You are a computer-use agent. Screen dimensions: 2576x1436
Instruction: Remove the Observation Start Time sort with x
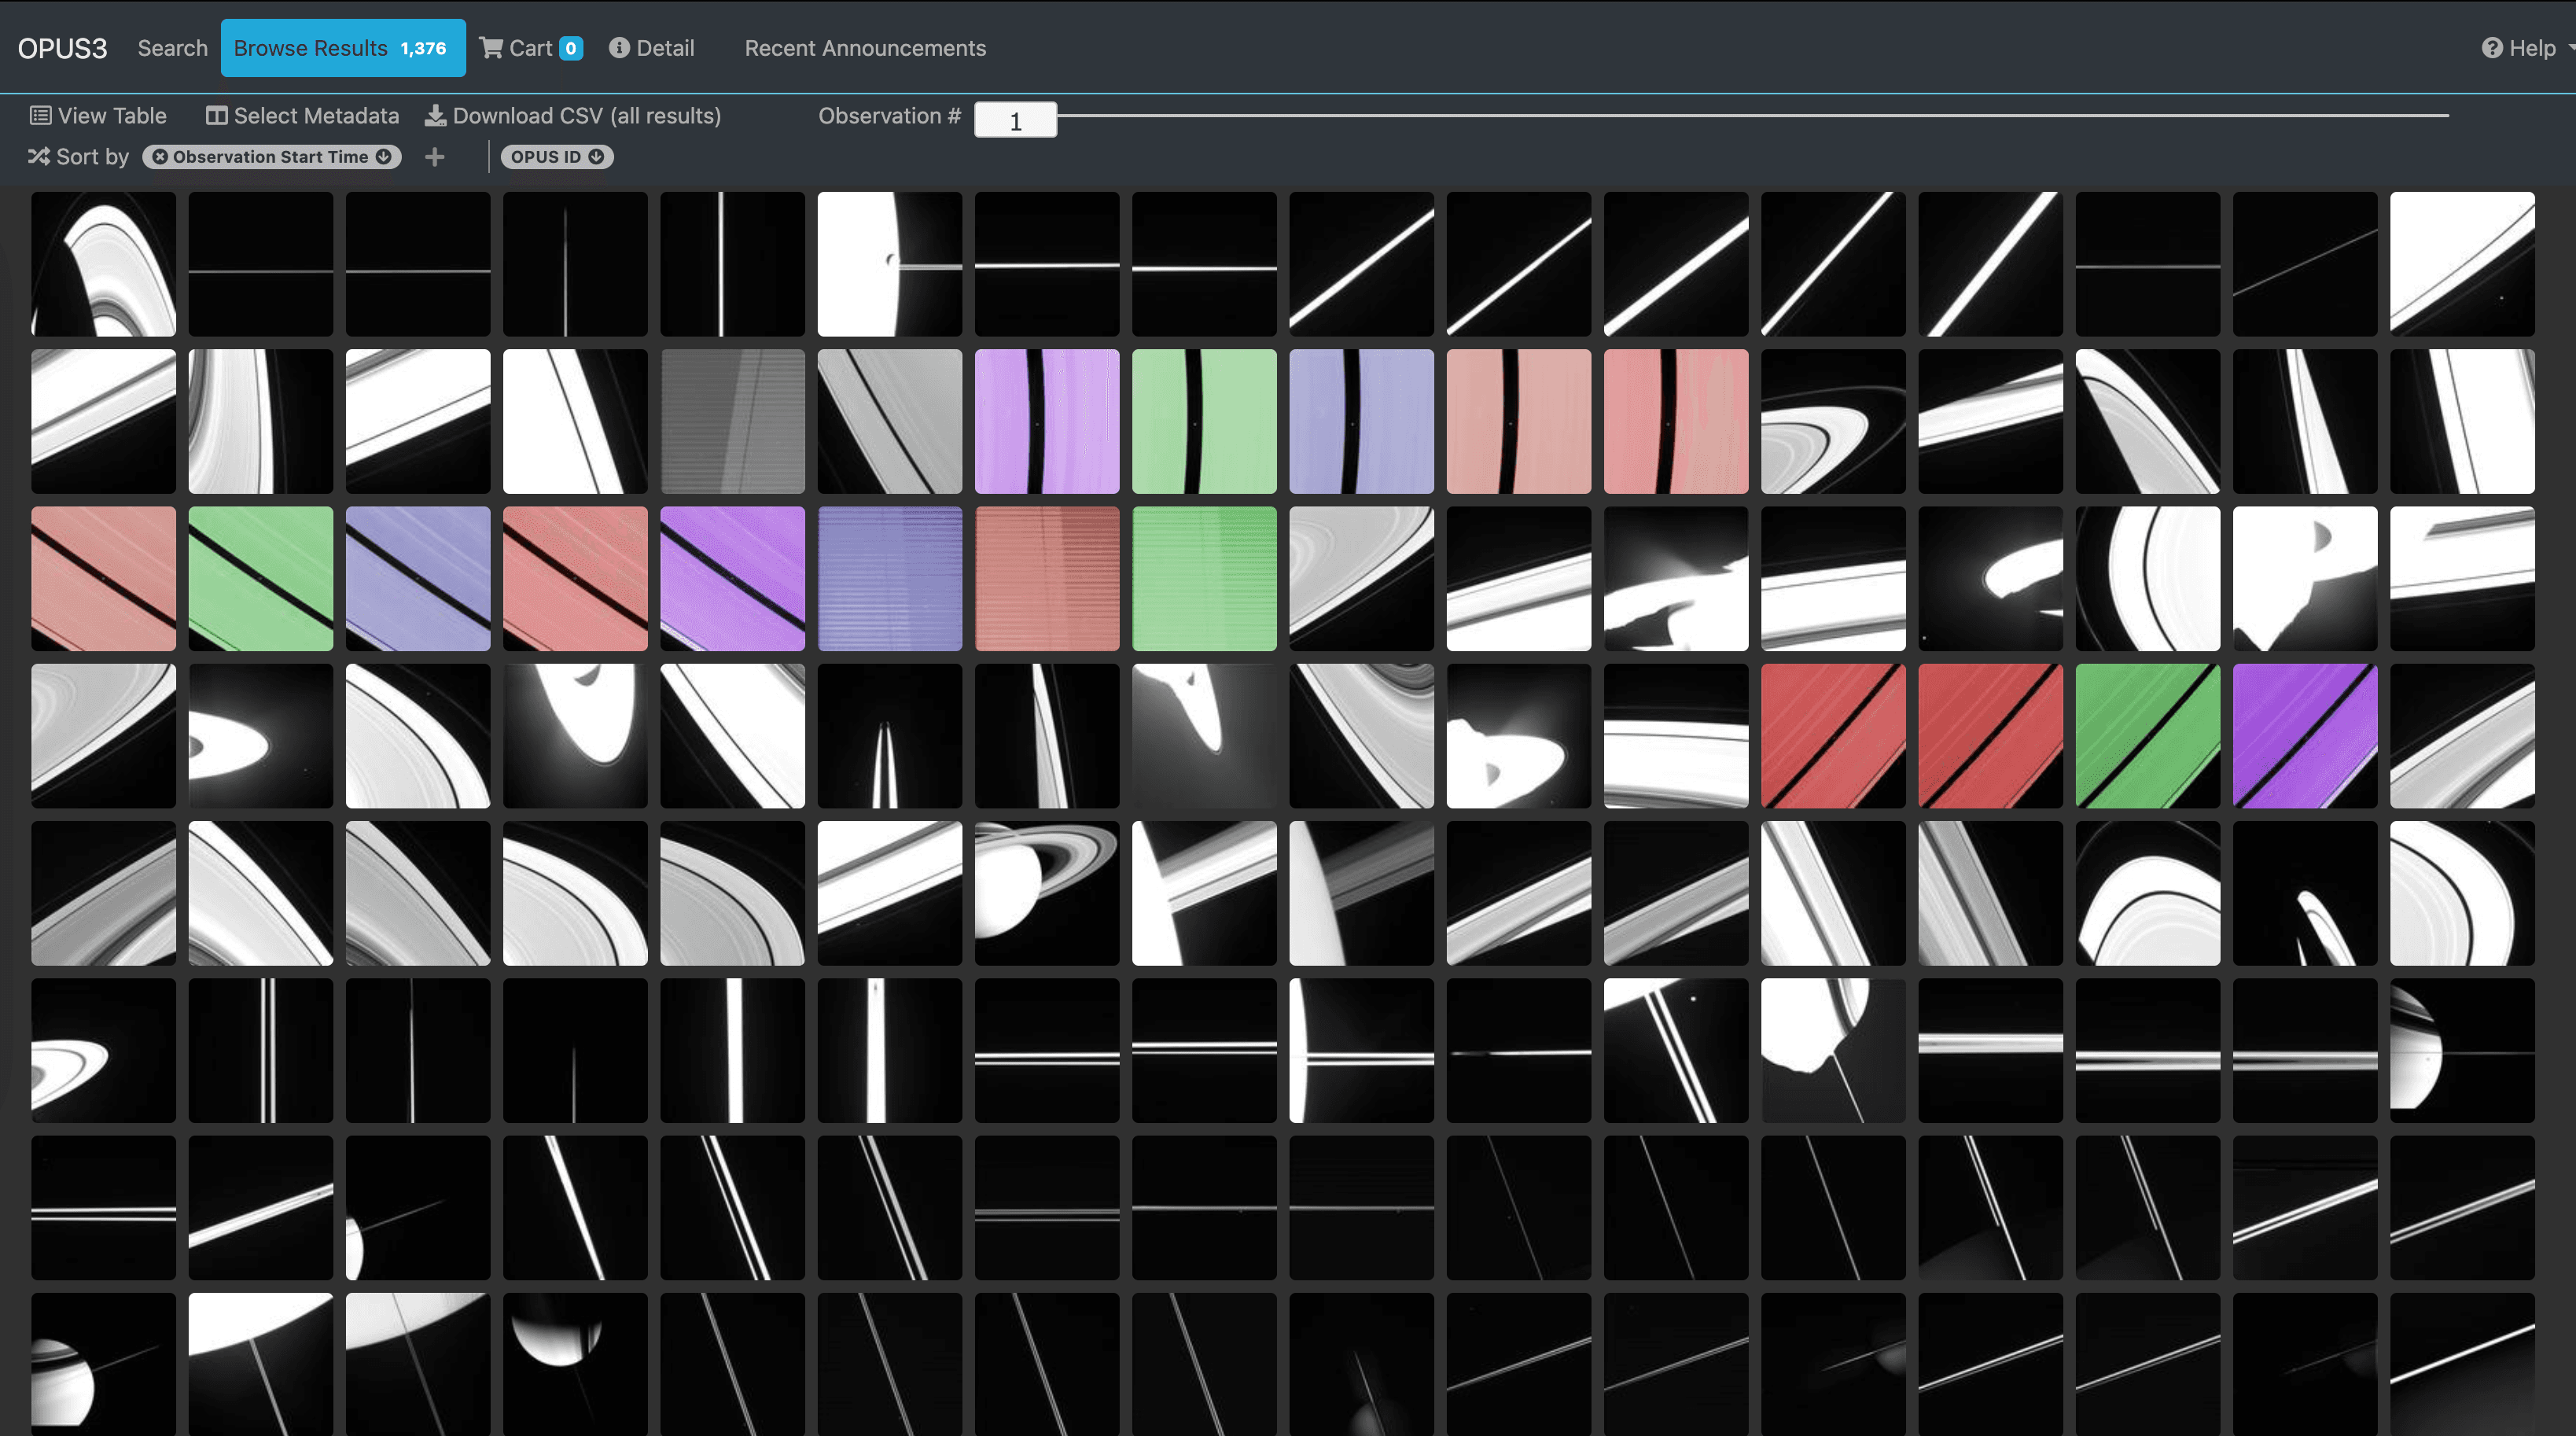point(160,157)
